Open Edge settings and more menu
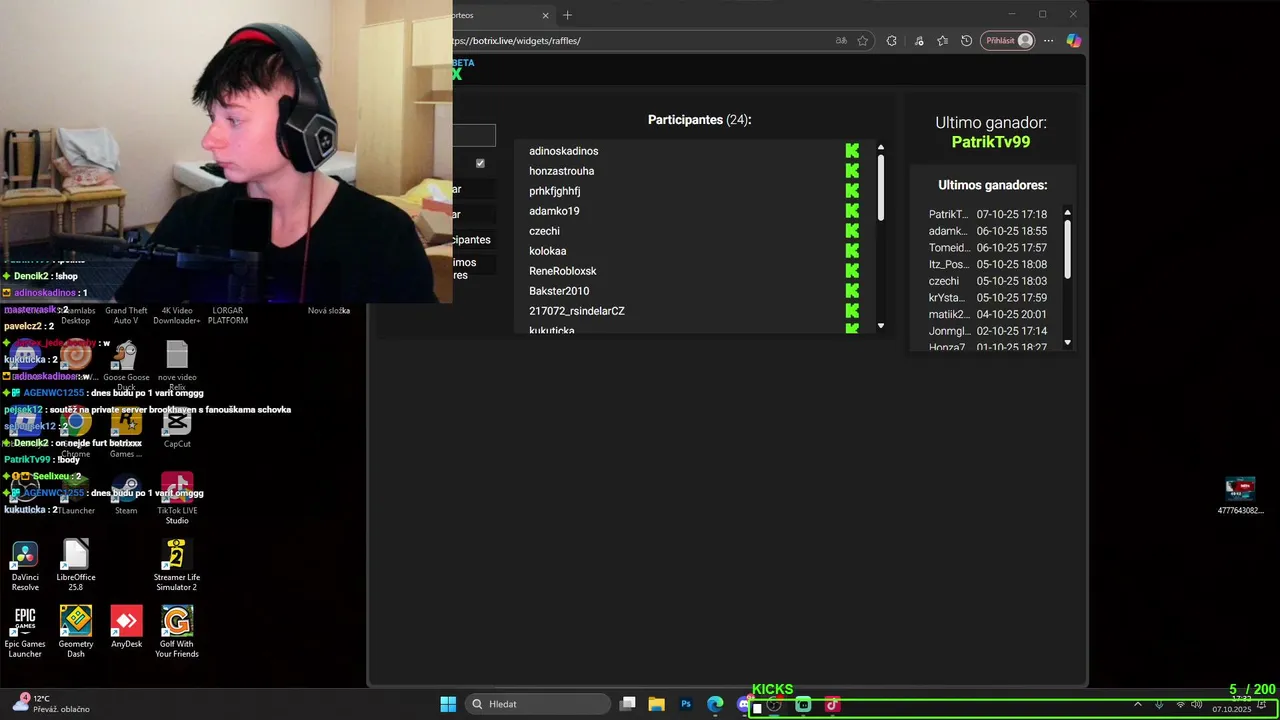The width and height of the screenshot is (1280, 720). coord(1048,41)
